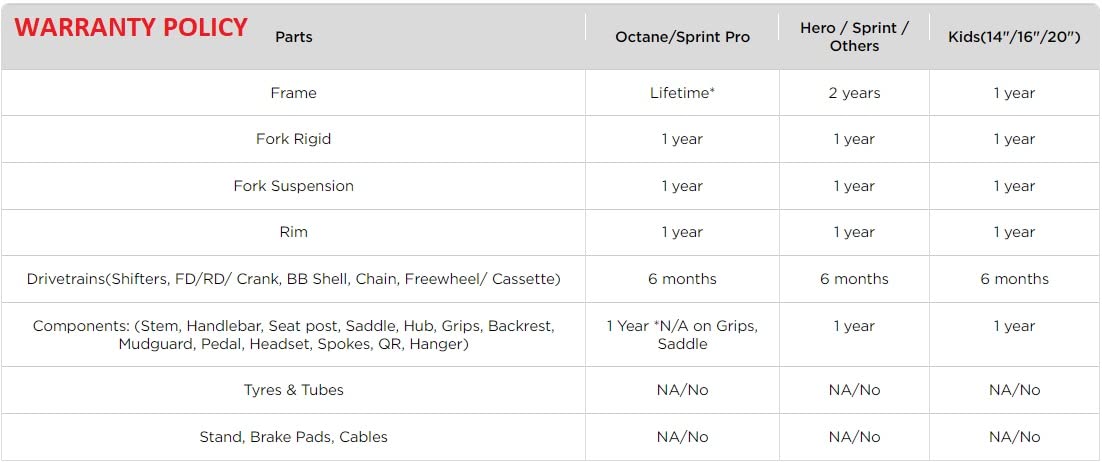Click the Fork Rigid row label
The image size is (1102, 462).
293,139
